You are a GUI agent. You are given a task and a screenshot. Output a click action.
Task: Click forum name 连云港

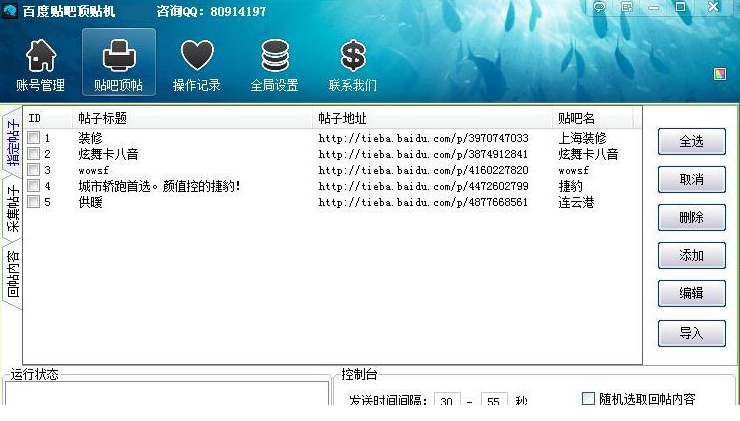tap(576, 202)
